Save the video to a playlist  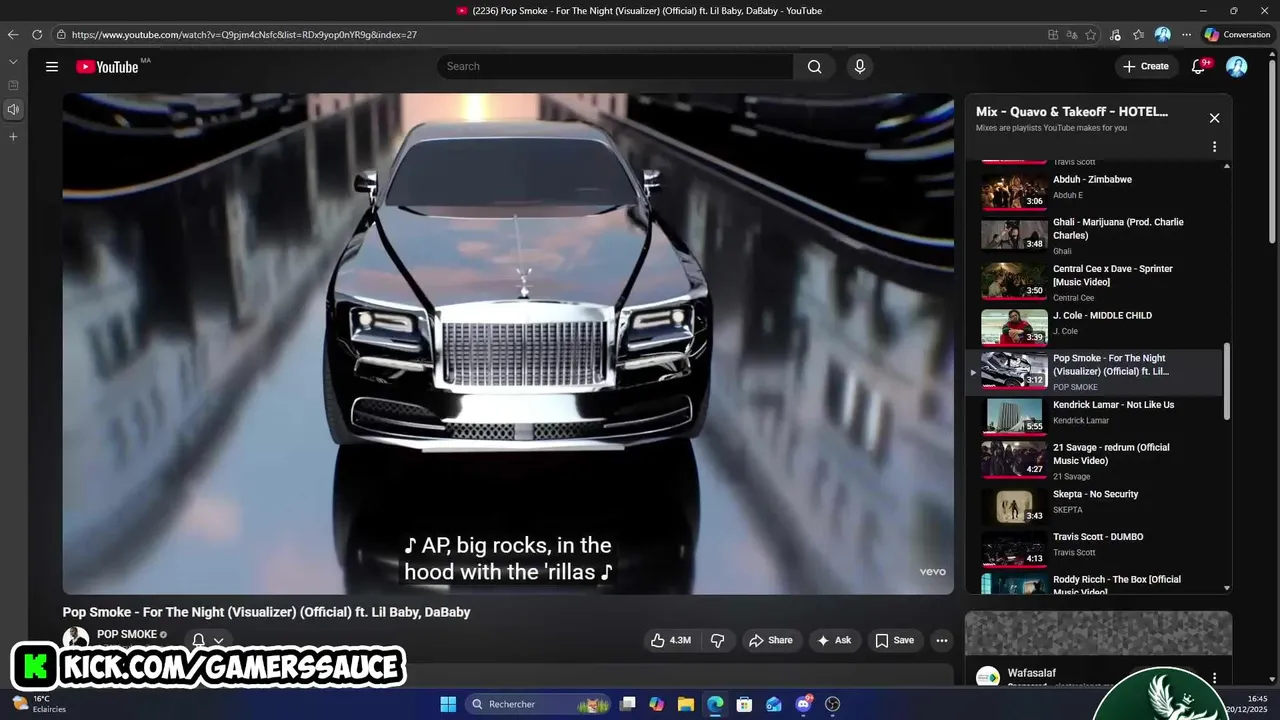pos(894,640)
